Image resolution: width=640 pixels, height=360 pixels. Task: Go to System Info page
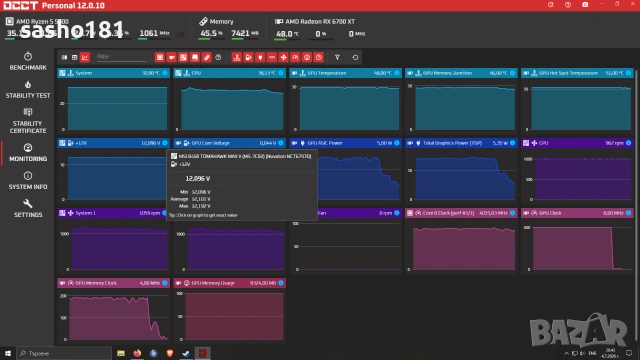coord(28,180)
